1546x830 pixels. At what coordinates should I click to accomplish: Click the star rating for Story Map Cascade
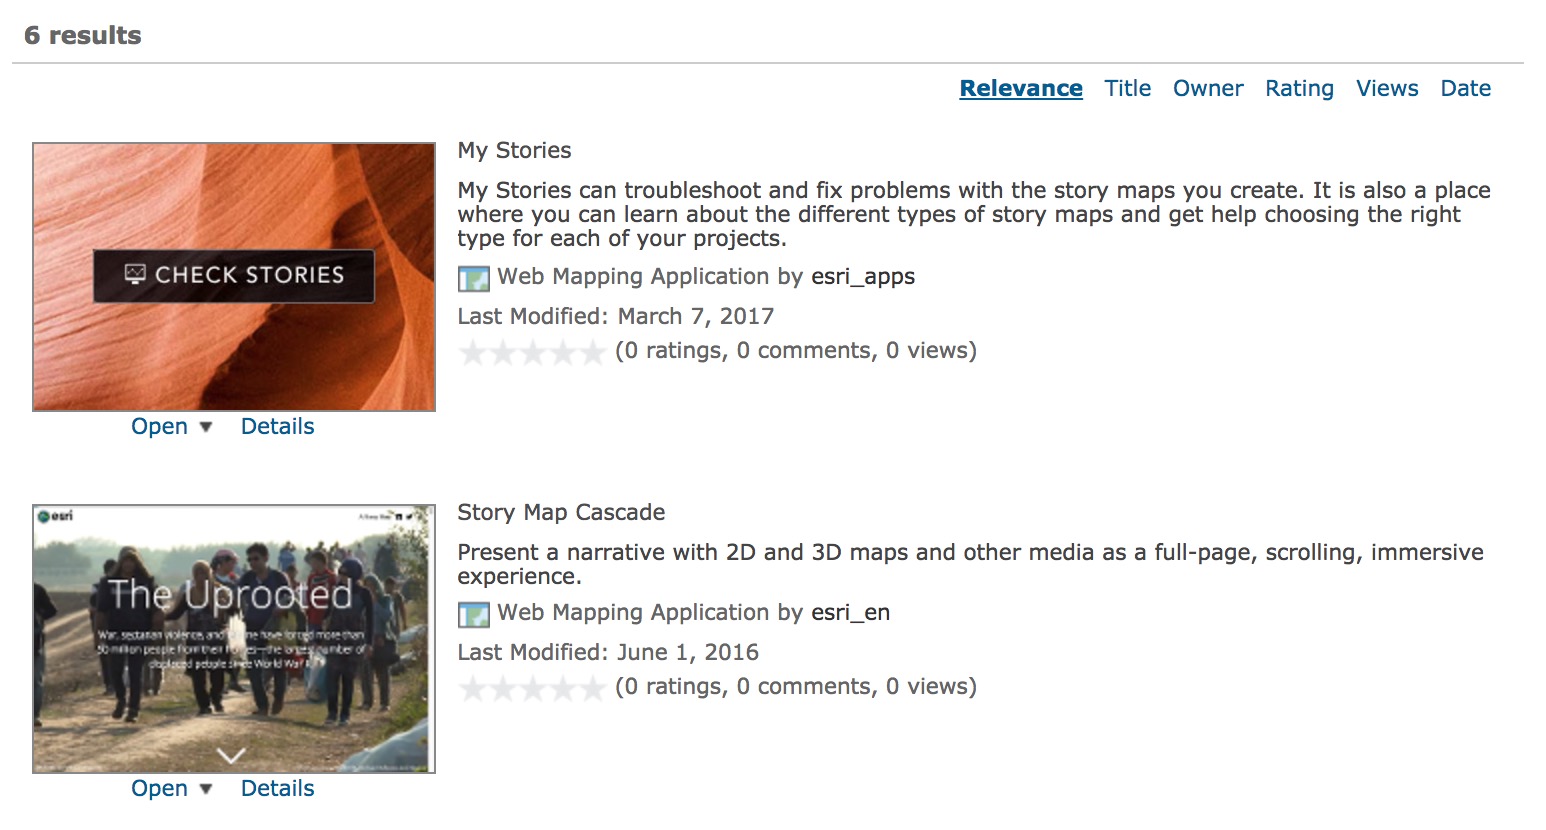pos(532,688)
